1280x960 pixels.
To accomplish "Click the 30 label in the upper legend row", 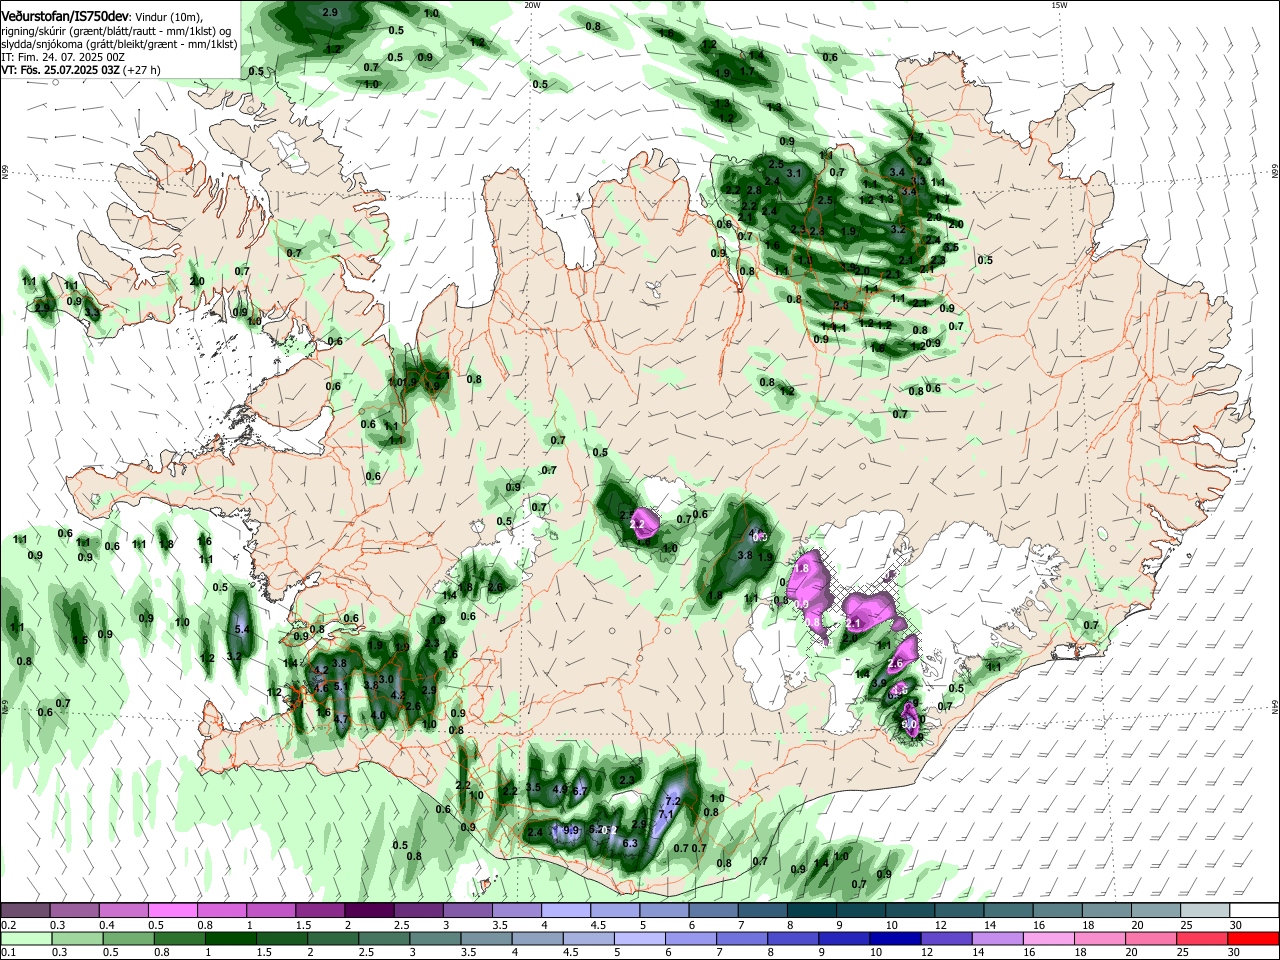I will pyautogui.click(x=1236, y=925).
